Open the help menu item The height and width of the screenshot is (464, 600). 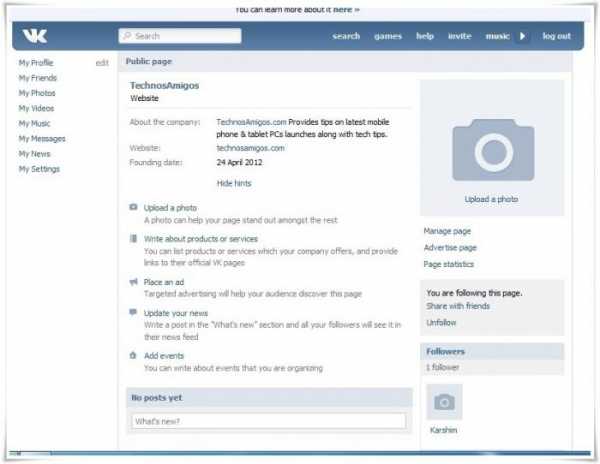pyautogui.click(x=425, y=36)
